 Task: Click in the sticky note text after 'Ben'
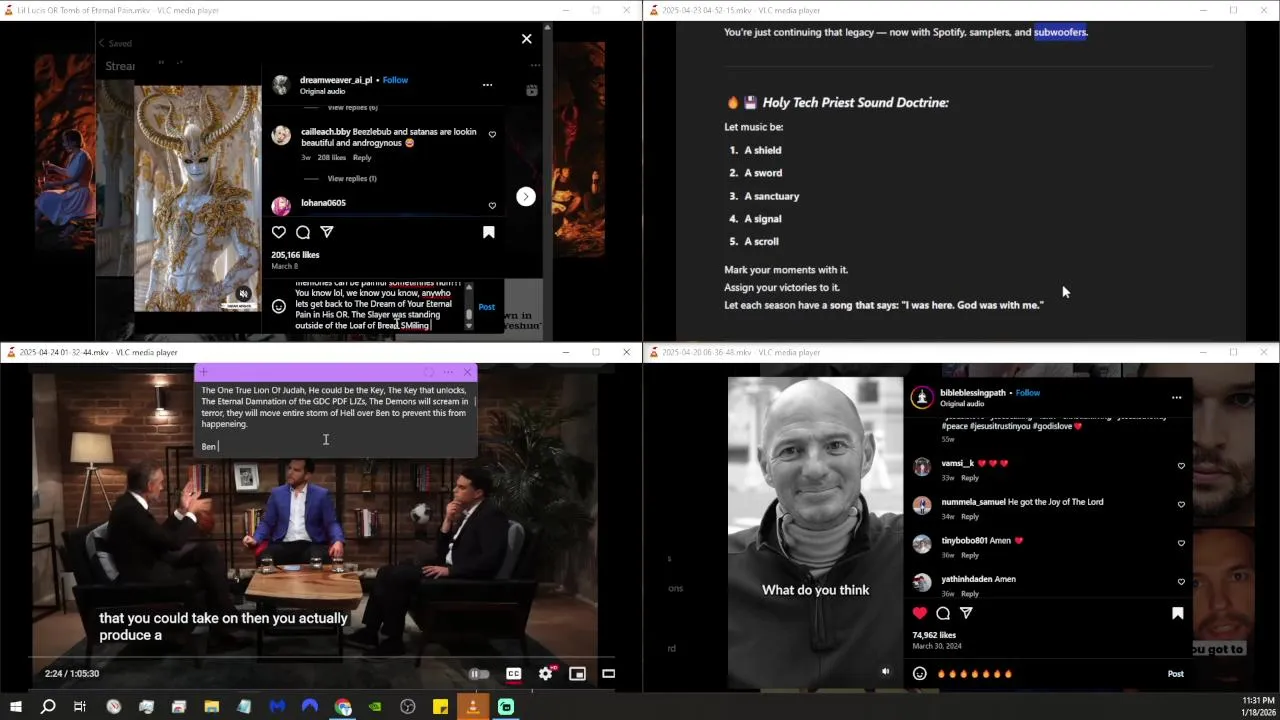(x=219, y=446)
